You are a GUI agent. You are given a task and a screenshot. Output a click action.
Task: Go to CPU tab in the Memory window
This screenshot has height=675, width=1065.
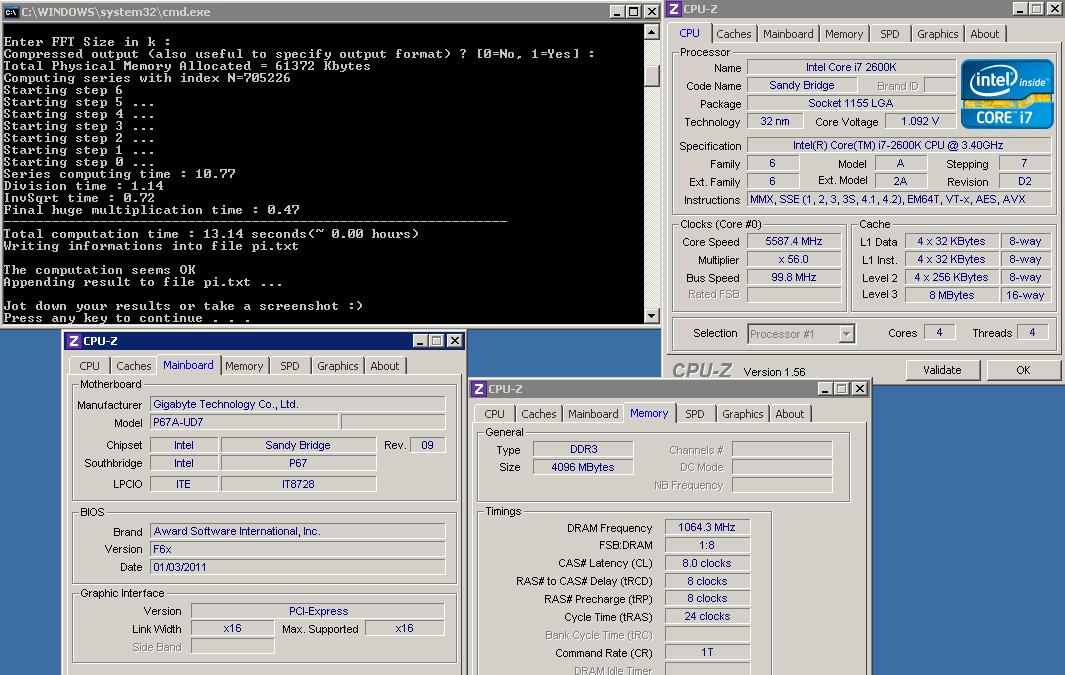(494, 414)
